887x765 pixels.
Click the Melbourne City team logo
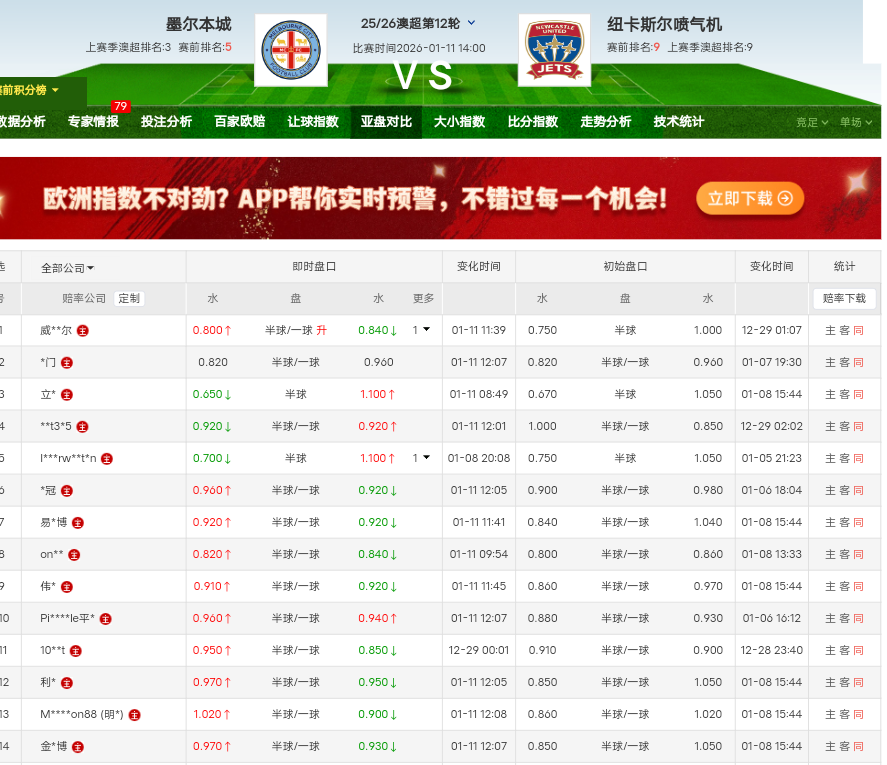coord(291,50)
